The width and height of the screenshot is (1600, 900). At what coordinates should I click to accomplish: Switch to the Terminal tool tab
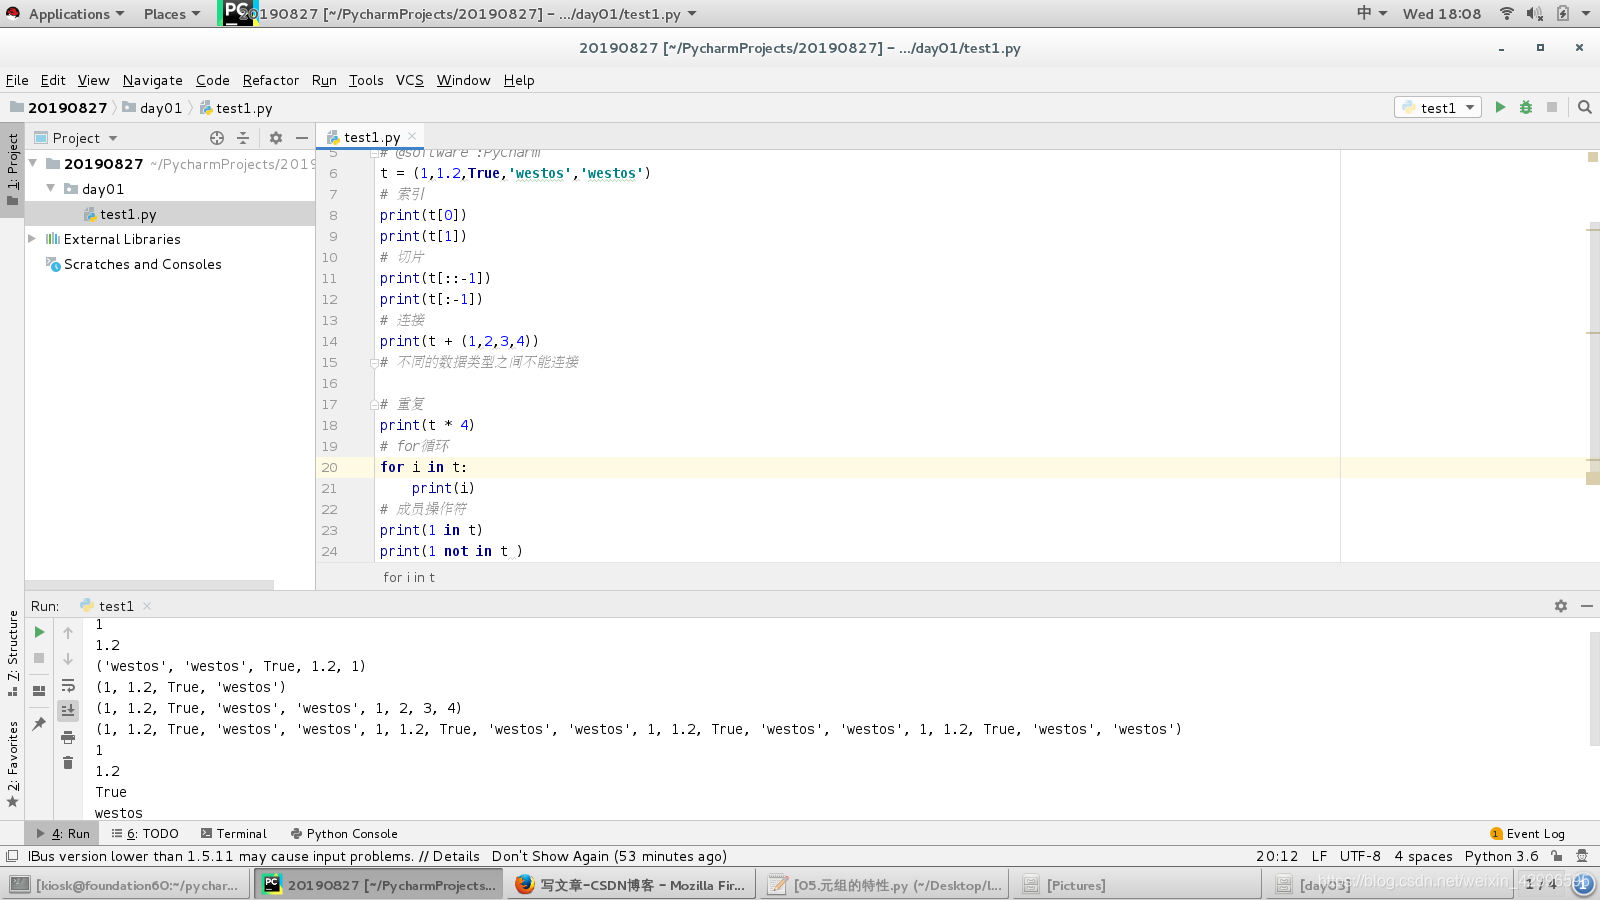(x=233, y=833)
